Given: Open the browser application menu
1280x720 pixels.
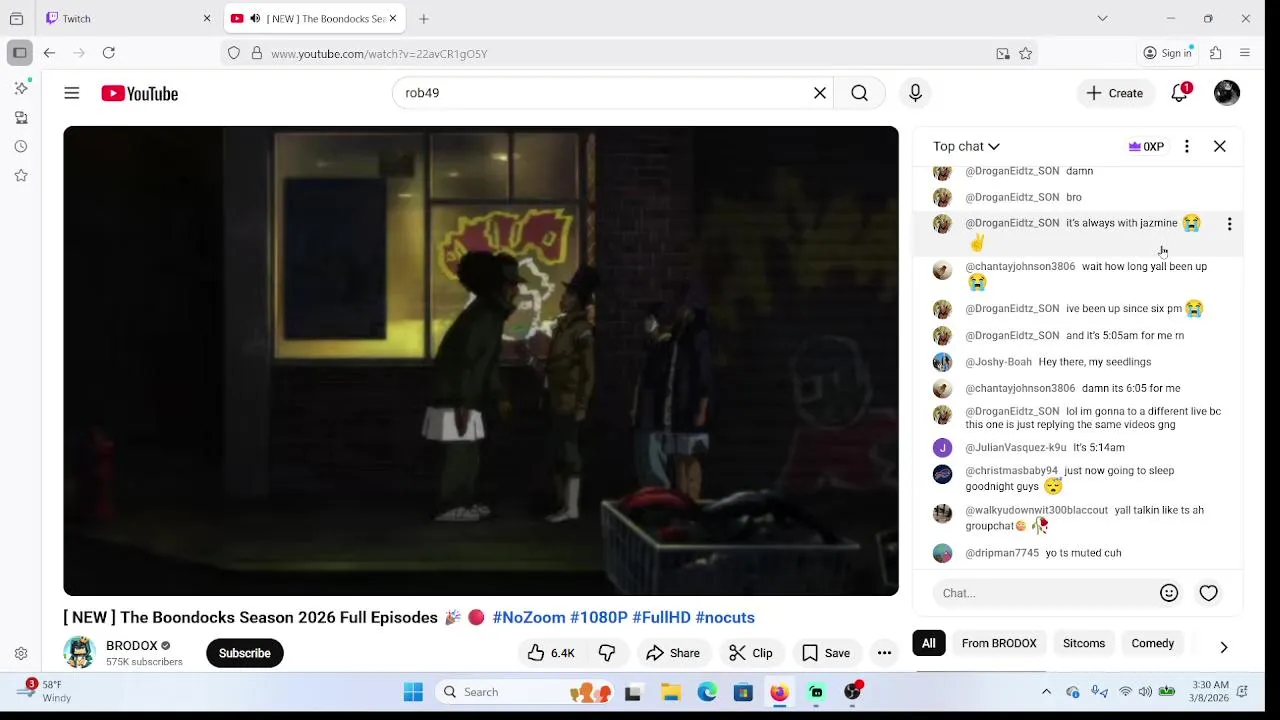Looking at the screenshot, I should coord(1245,53).
